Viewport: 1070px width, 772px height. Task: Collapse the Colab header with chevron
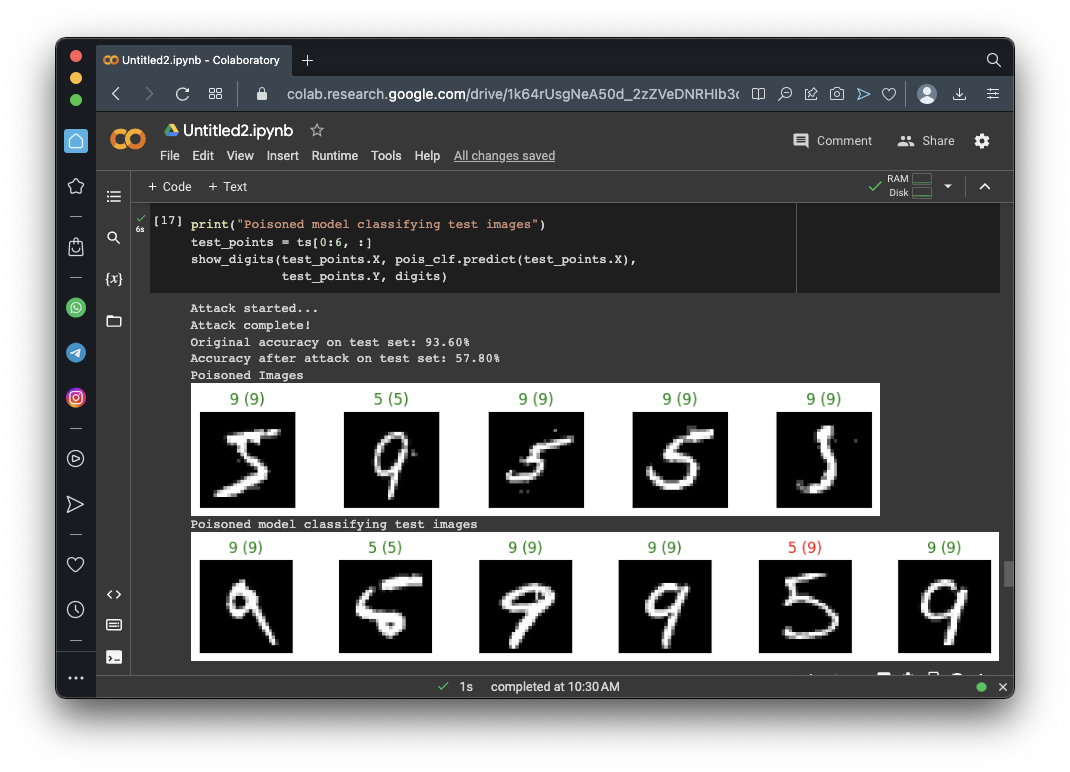point(984,187)
